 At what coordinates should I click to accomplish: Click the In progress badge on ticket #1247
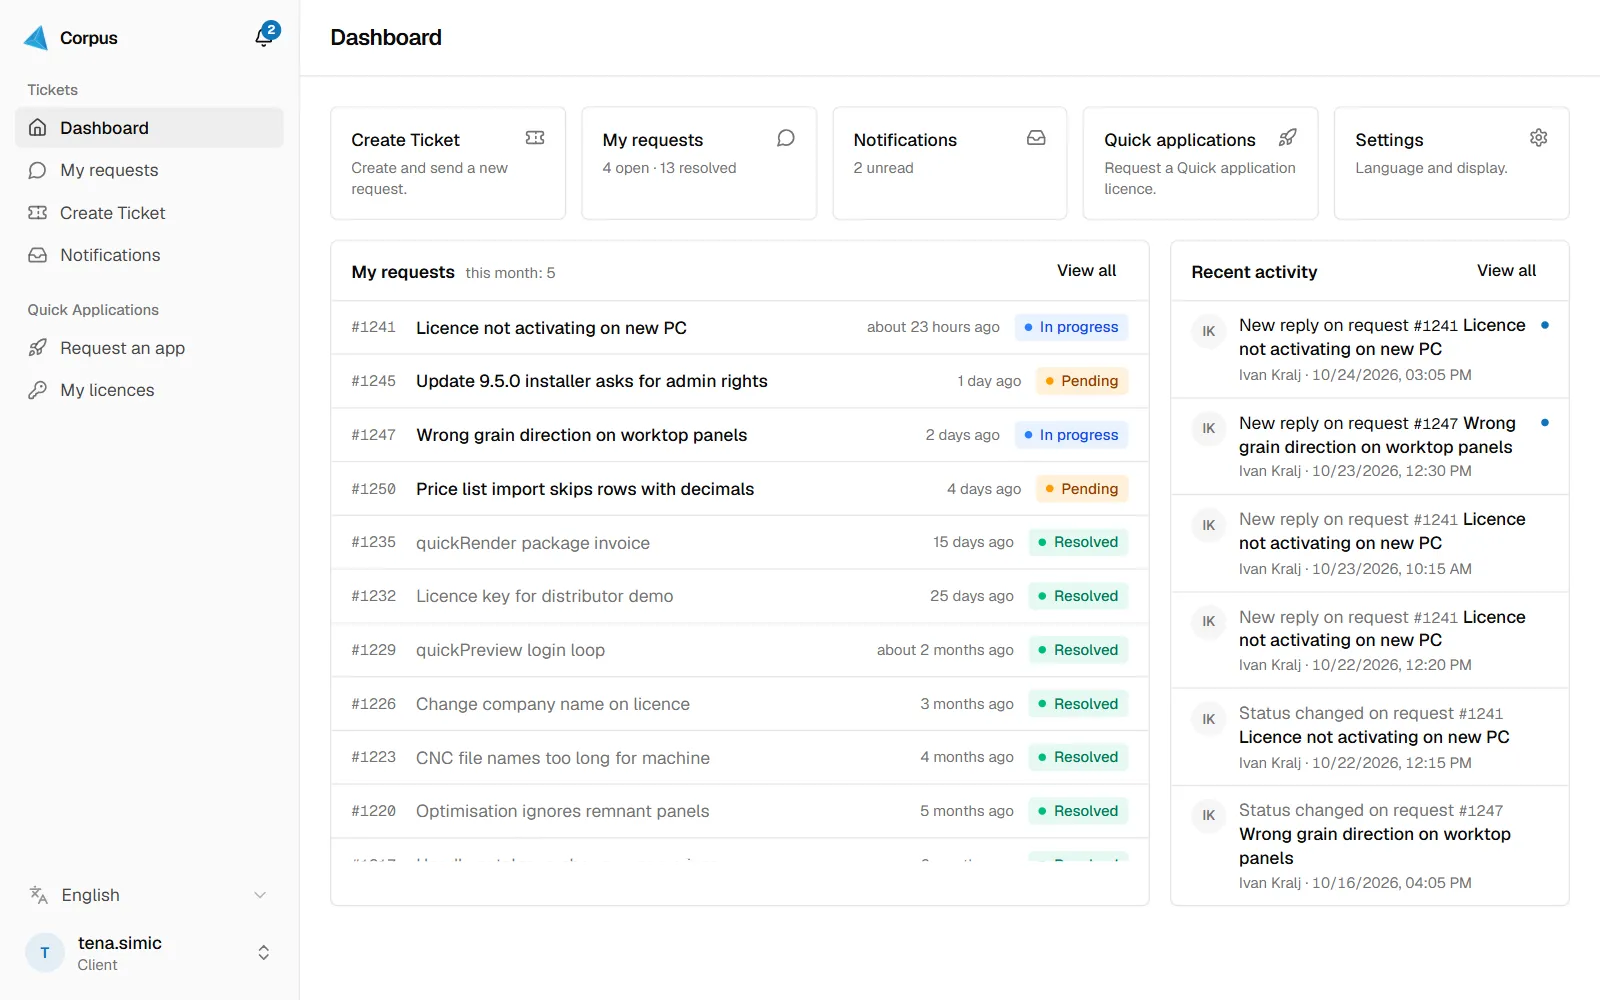tap(1071, 435)
